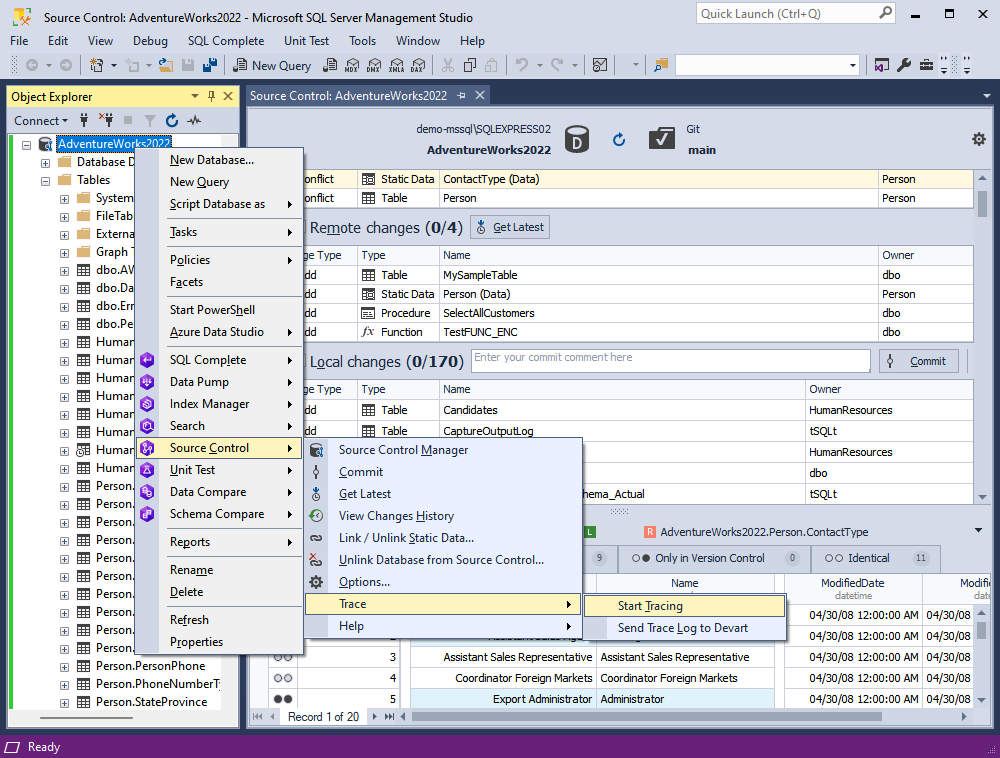Image resolution: width=1000 pixels, height=758 pixels.
Task: Collapse the AdventureWorks2022 tree node
Action: 26,145
